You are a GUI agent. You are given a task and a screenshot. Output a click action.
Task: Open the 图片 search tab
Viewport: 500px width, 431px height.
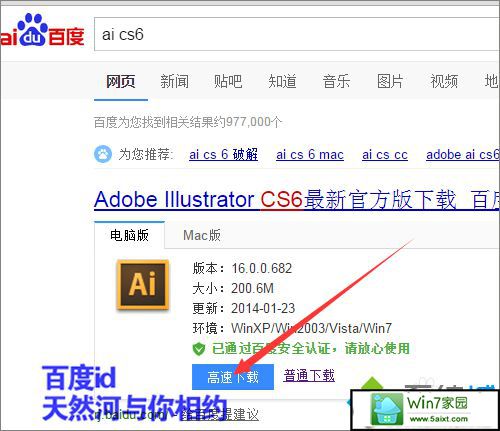[x=390, y=81]
